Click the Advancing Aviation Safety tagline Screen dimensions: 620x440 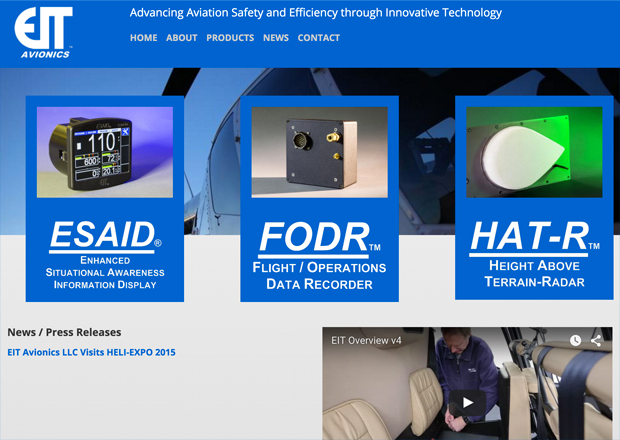[x=316, y=13]
